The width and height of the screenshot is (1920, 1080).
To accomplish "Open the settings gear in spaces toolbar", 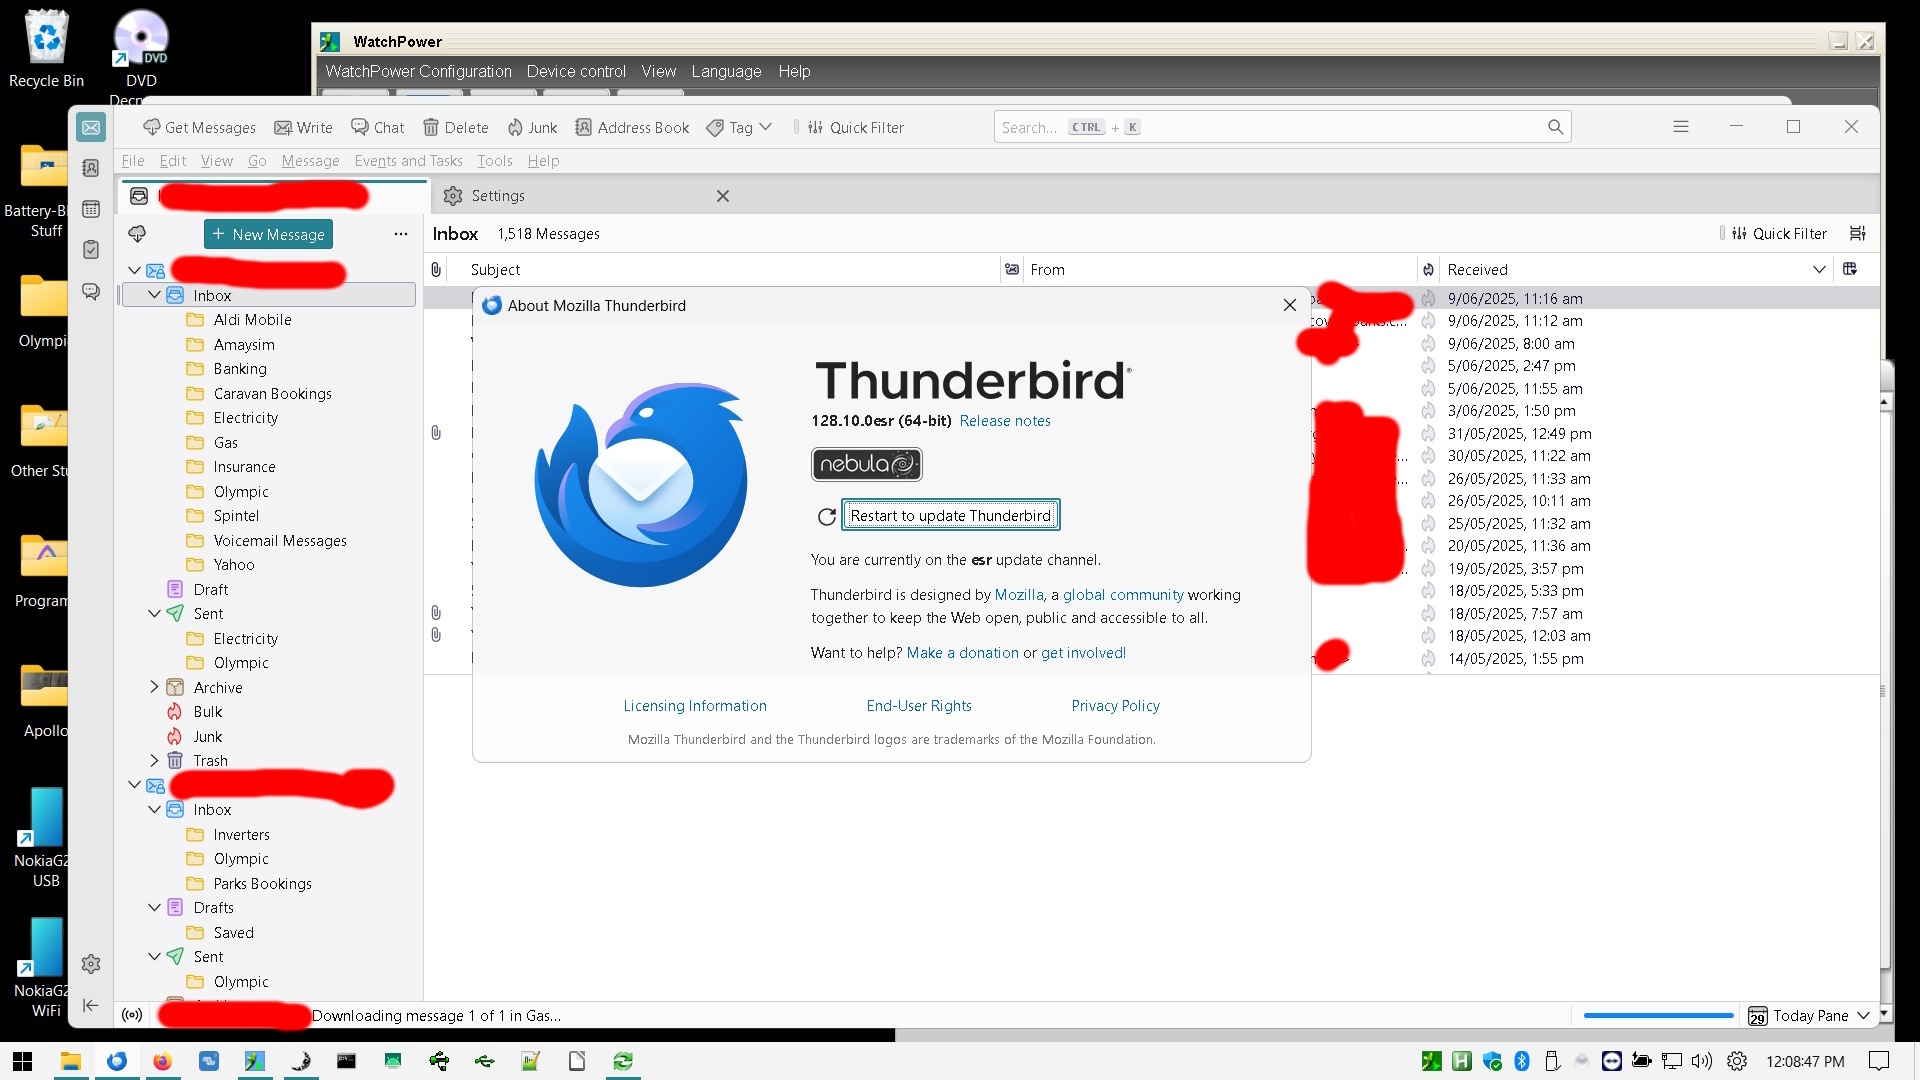I will (91, 963).
